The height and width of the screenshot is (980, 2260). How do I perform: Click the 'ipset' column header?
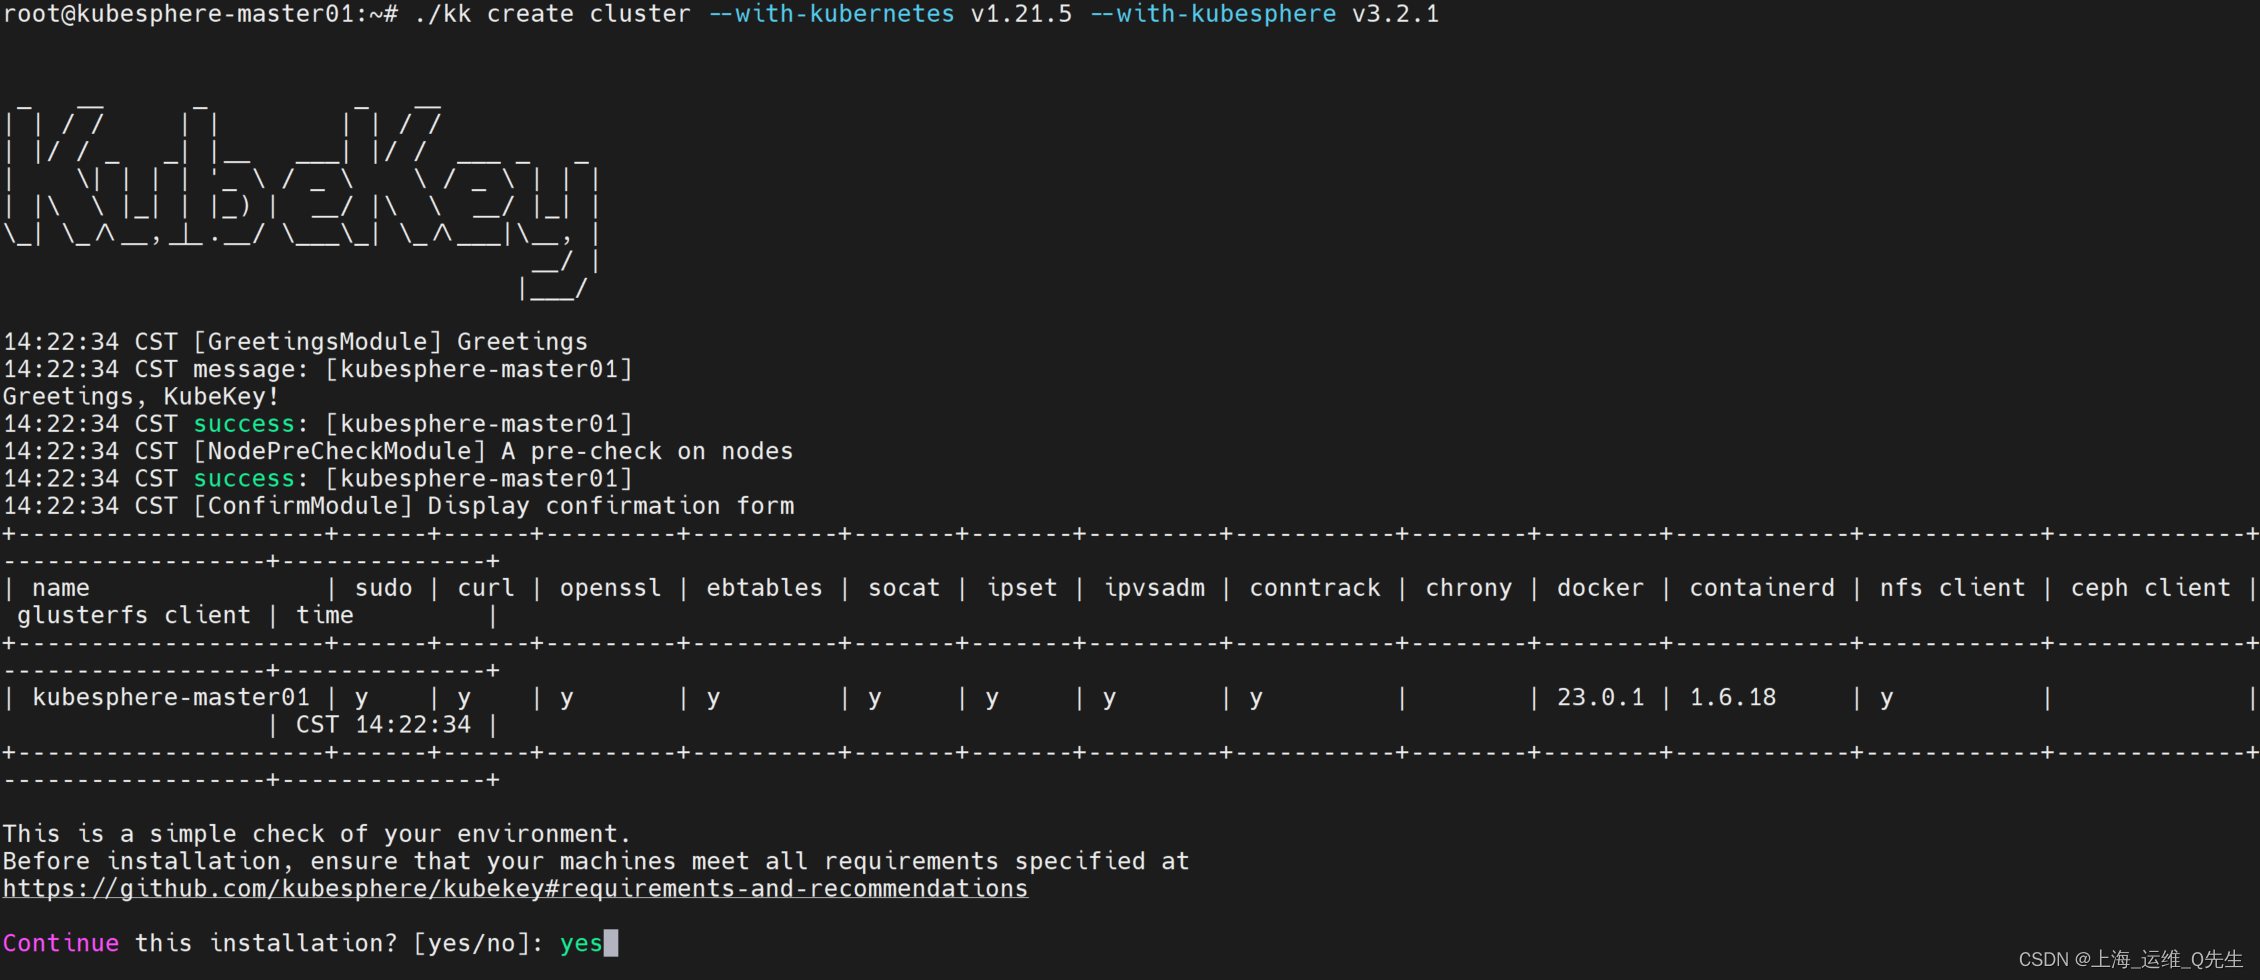1022,588
